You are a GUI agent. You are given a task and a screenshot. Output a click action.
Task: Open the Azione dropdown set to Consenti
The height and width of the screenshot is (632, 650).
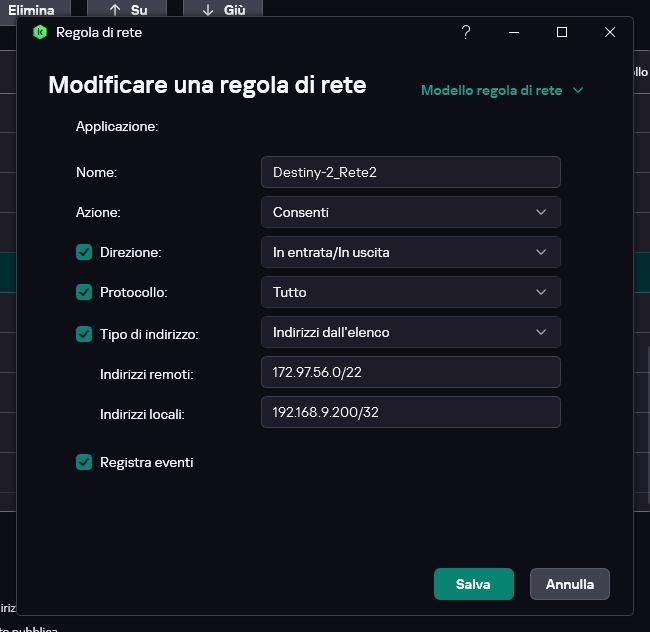[410, 212]
